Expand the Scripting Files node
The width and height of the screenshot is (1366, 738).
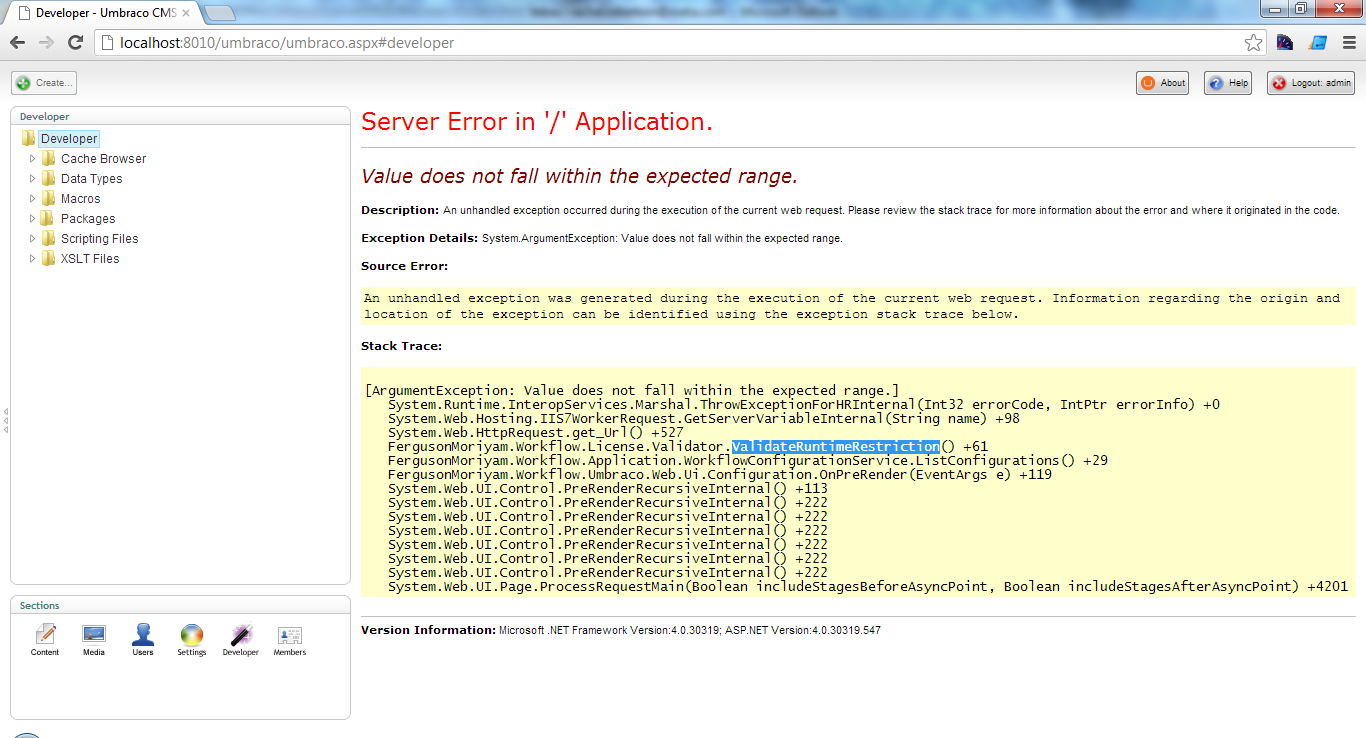(x=32, y=239)
